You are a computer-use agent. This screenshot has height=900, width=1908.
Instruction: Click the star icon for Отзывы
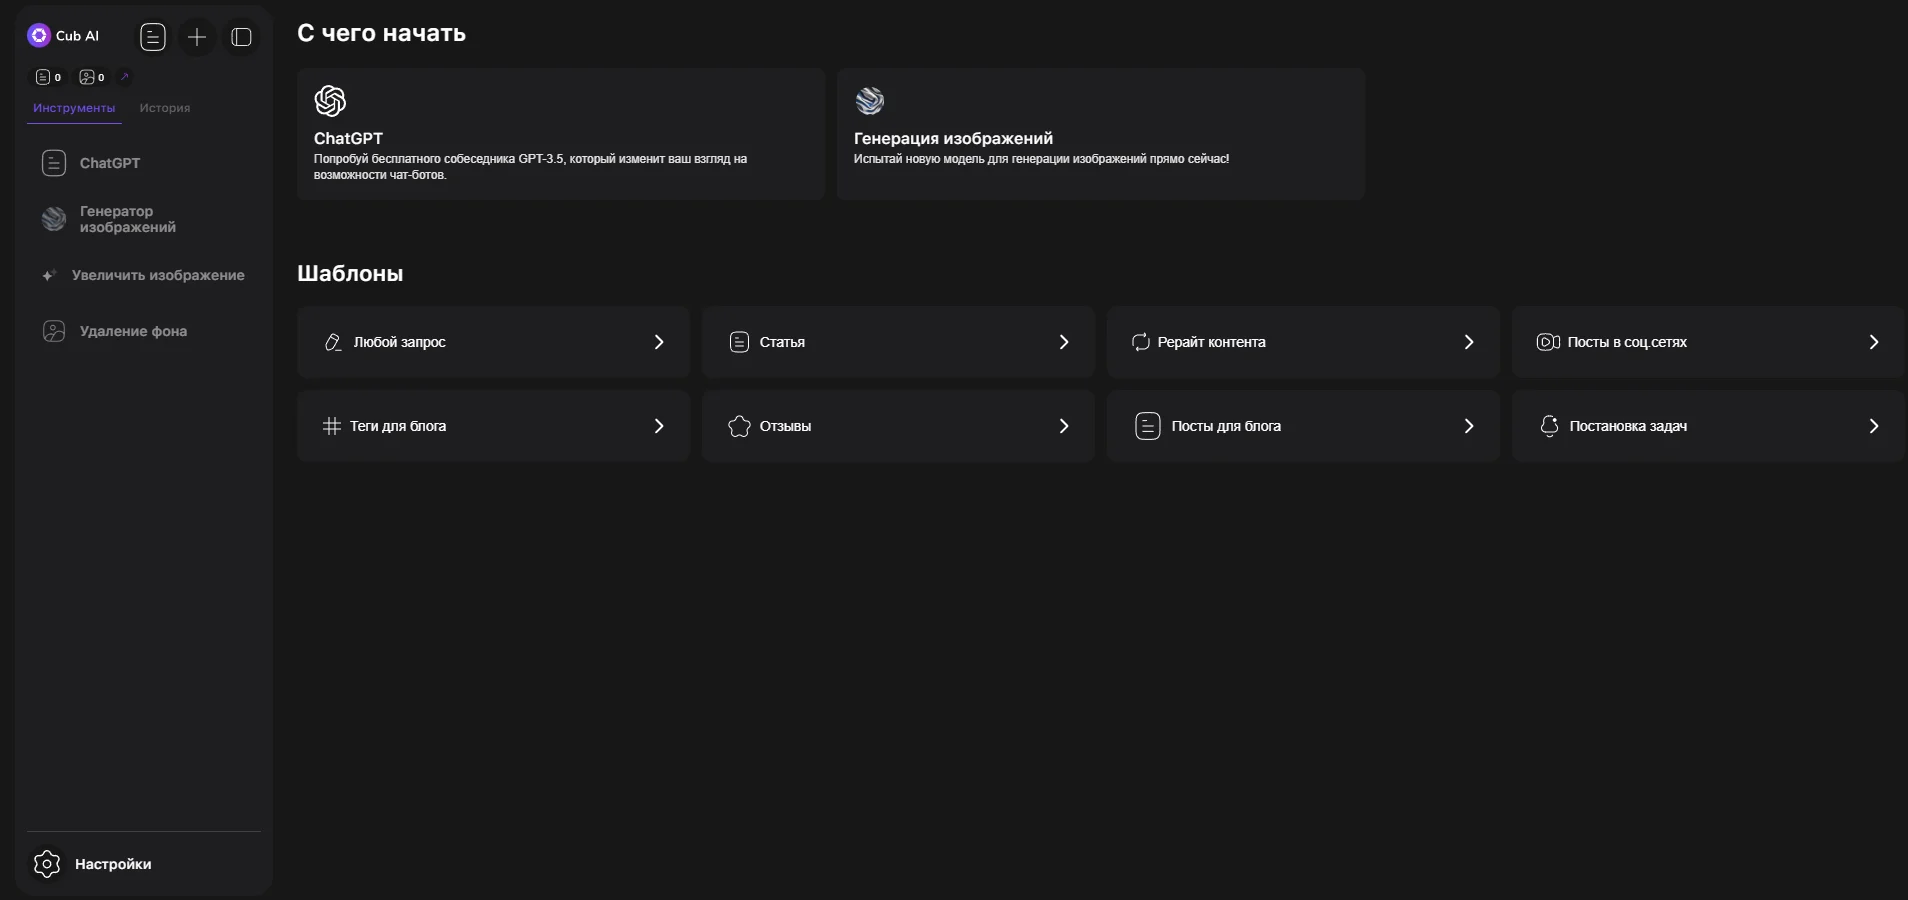point(739,426)
